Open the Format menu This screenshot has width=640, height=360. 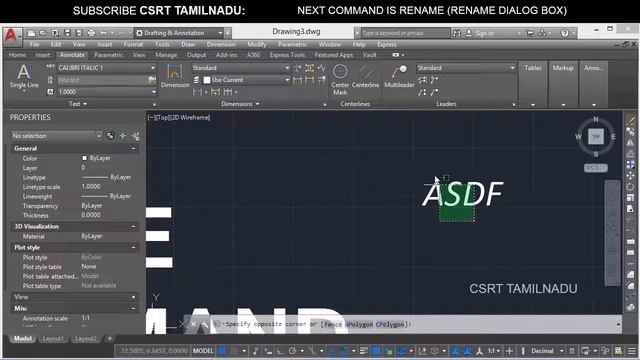click(x=133, y=44)
